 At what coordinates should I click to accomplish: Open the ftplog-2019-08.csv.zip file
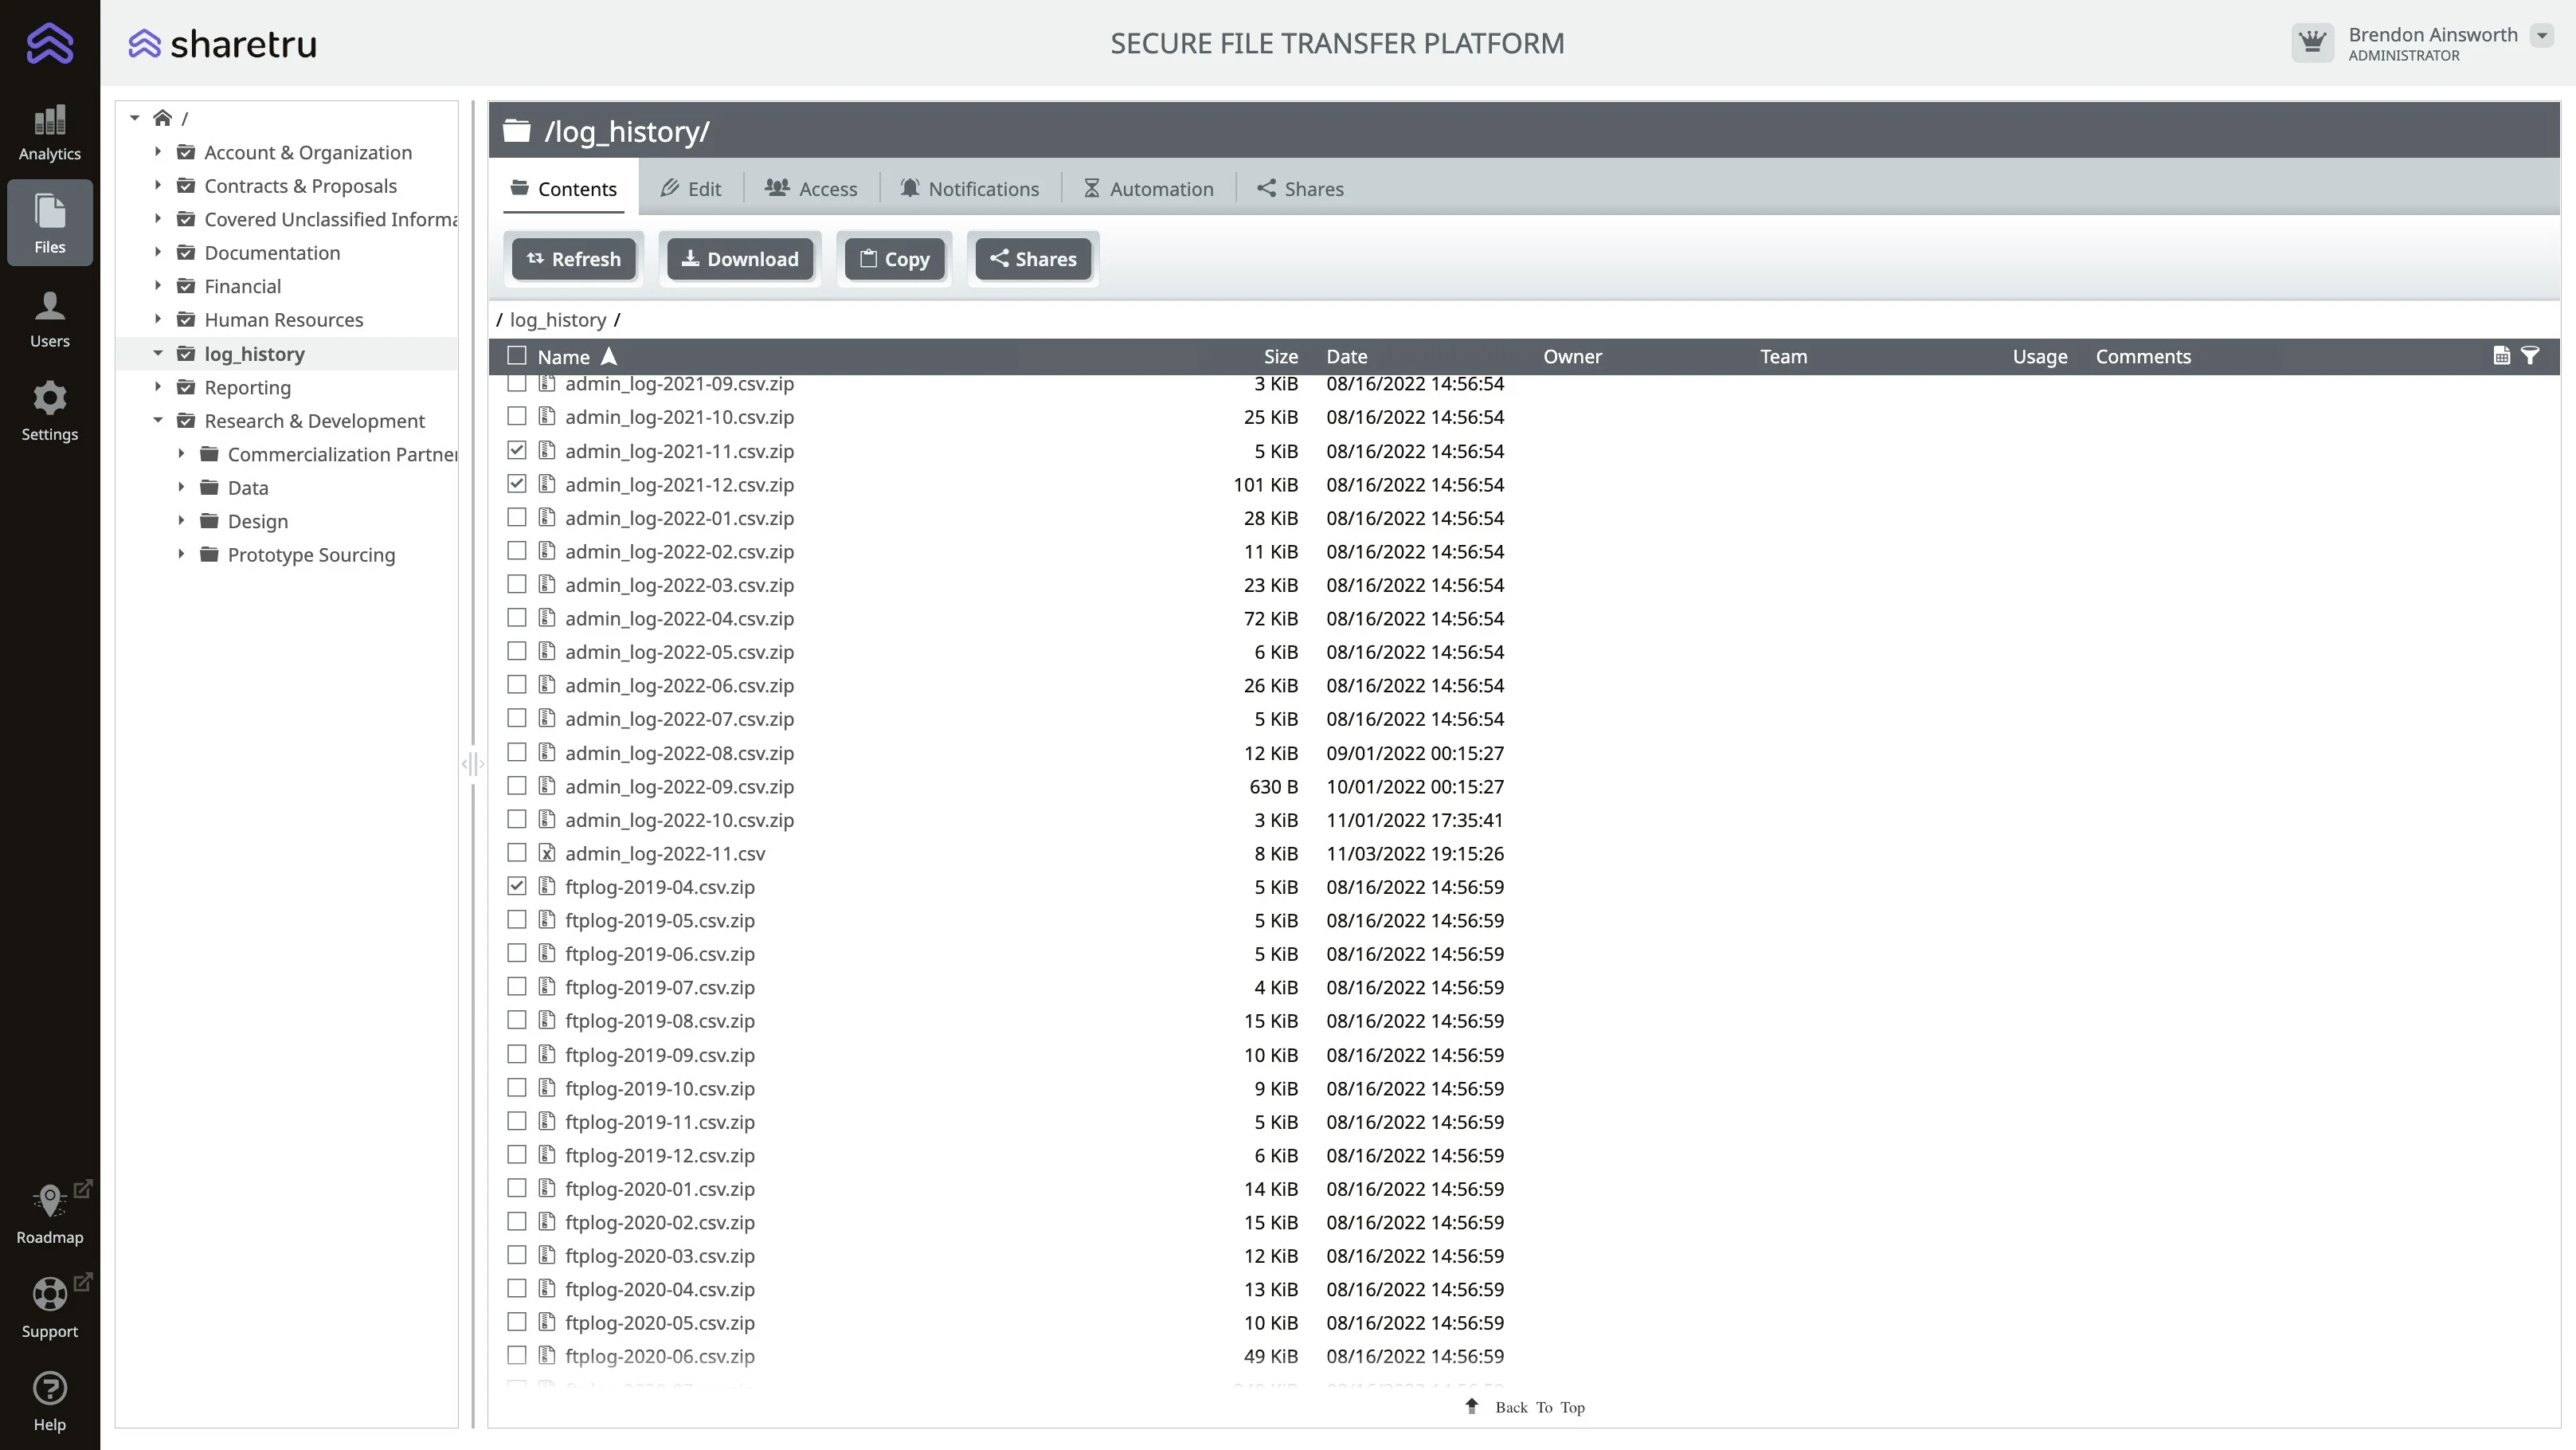659,1021
